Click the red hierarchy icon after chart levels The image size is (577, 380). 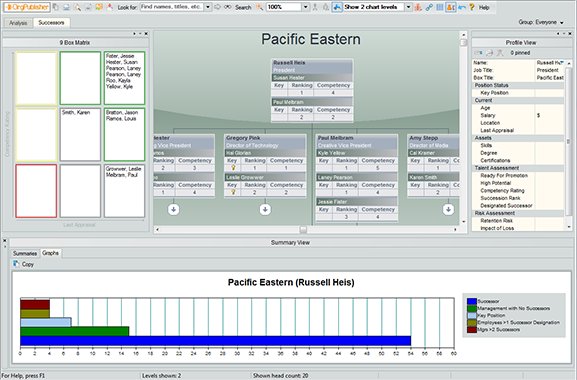[418, 7]
